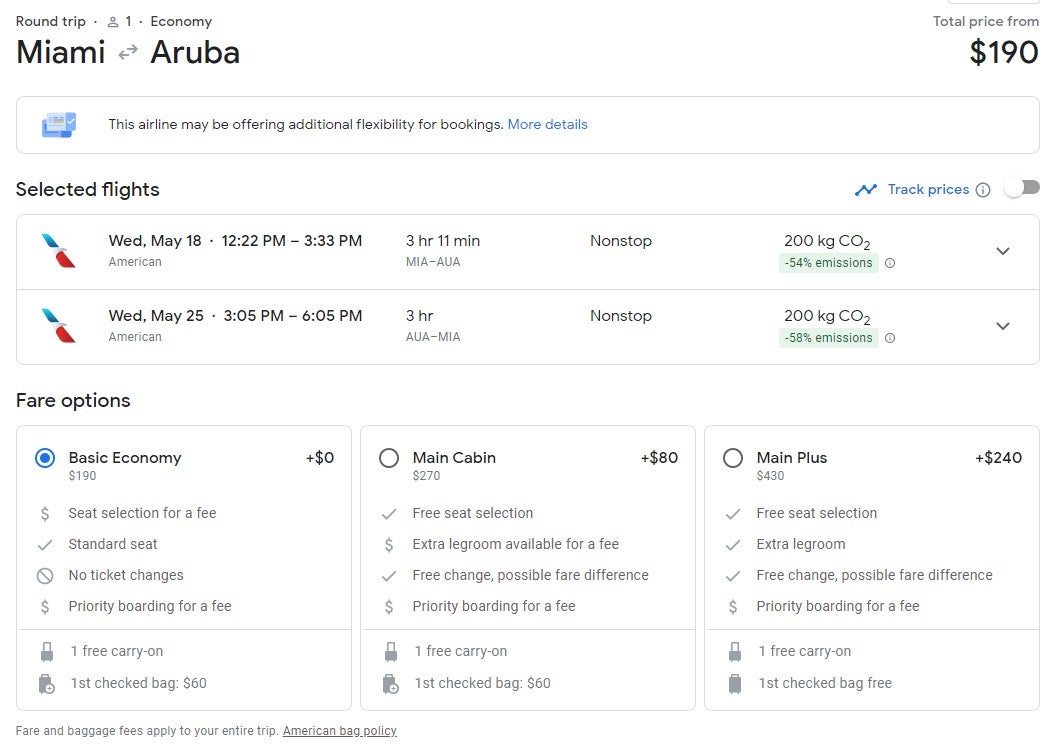Image resolution: width=1054 pixels, height=748 pixels.
Task: Click the Track prices graph icon
Action: (866, 190)
